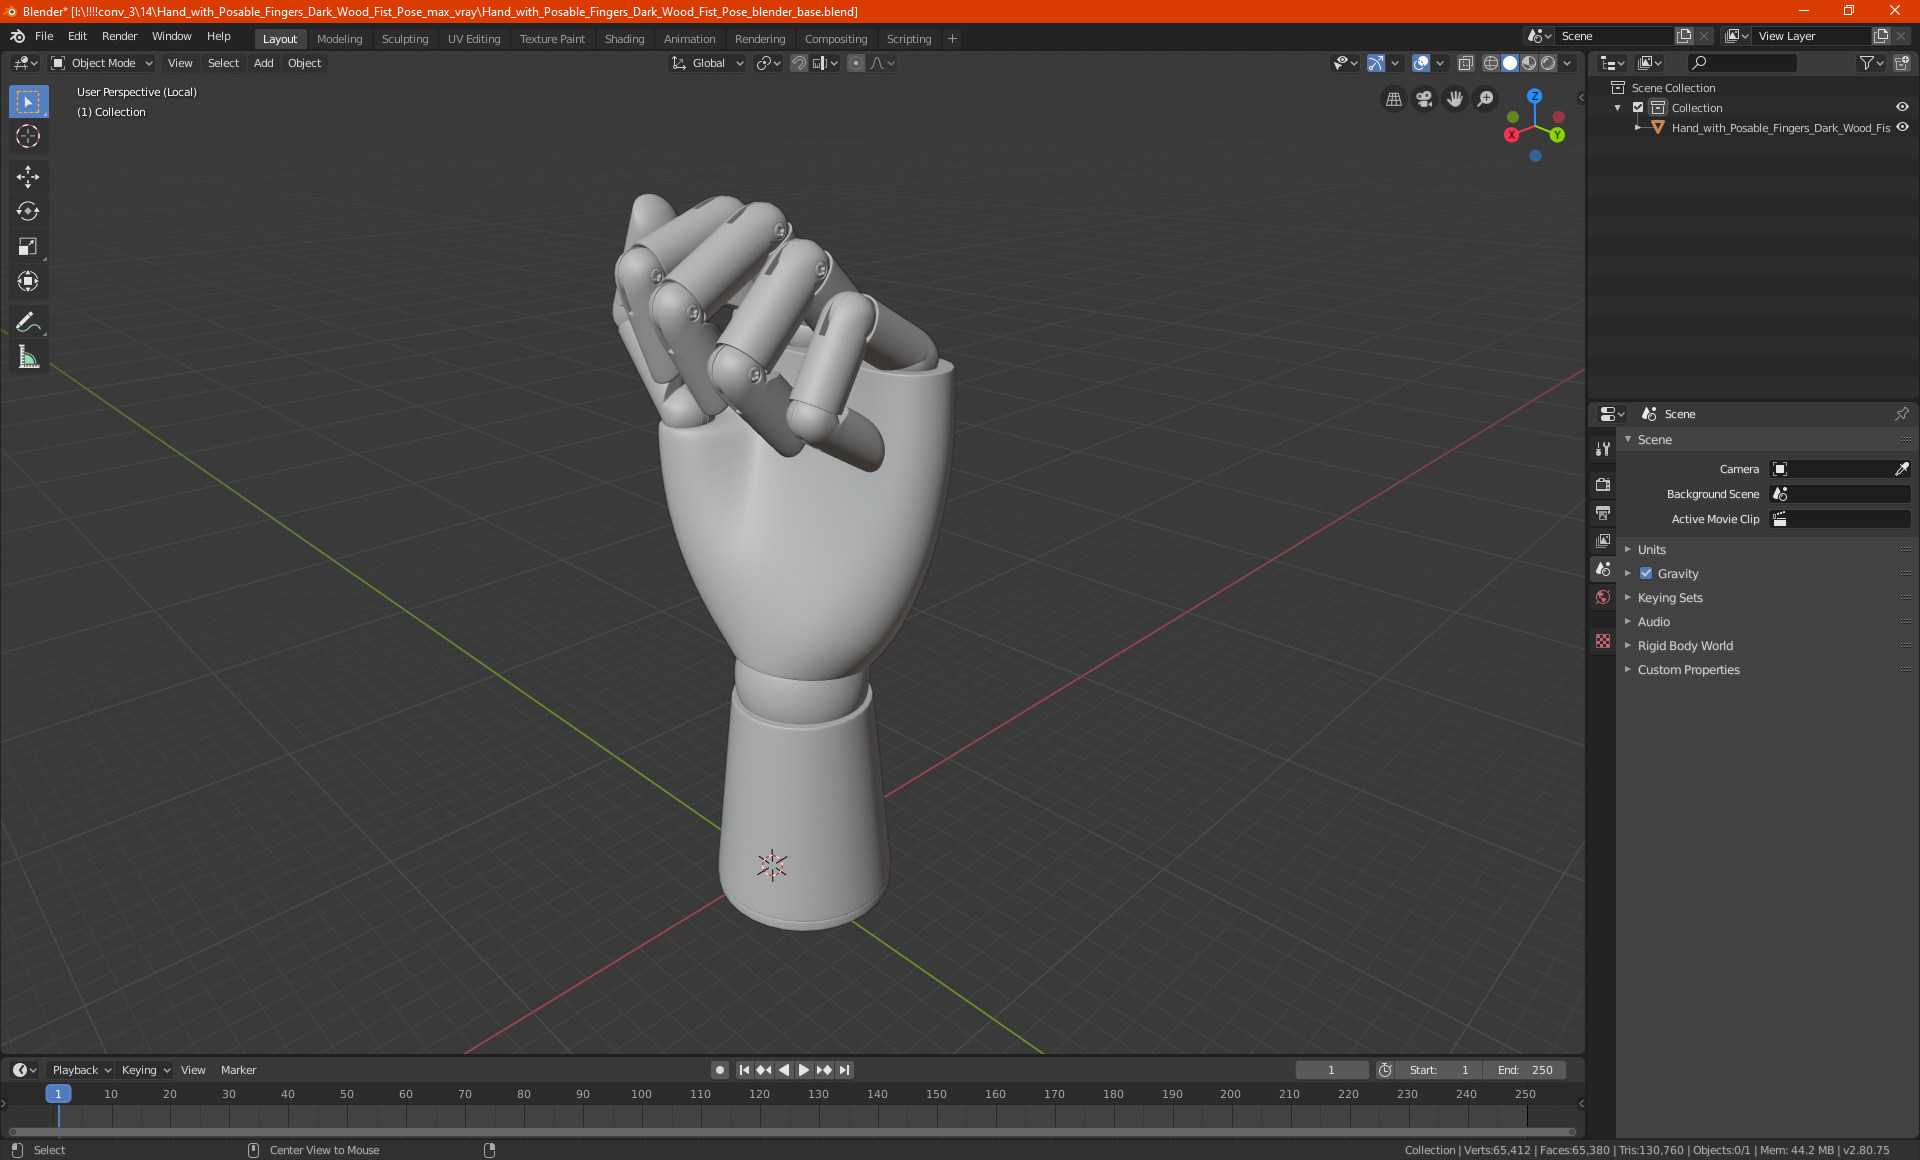
Task: Click the zoom view magnifier icon
Action: (x=1486, y=99)
